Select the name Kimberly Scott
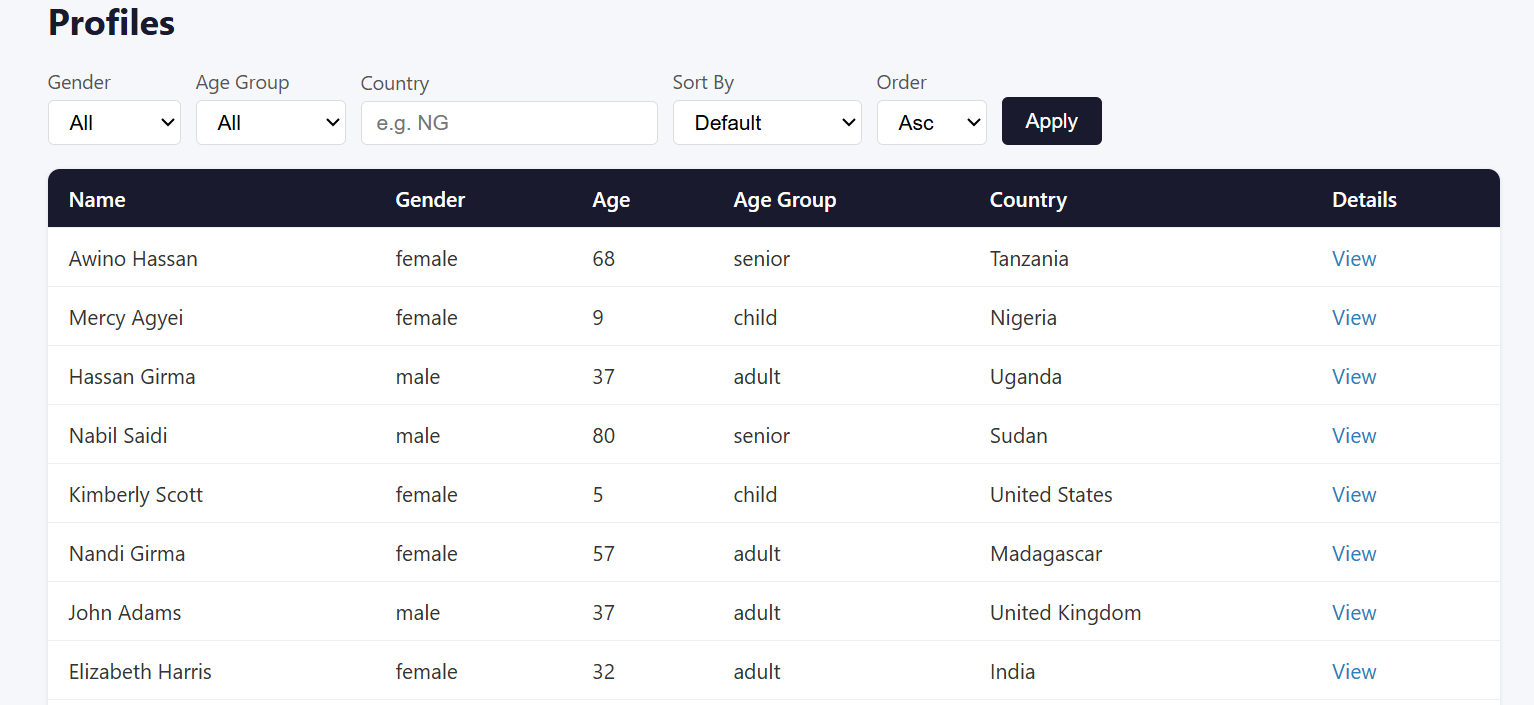 coord(136,495)
